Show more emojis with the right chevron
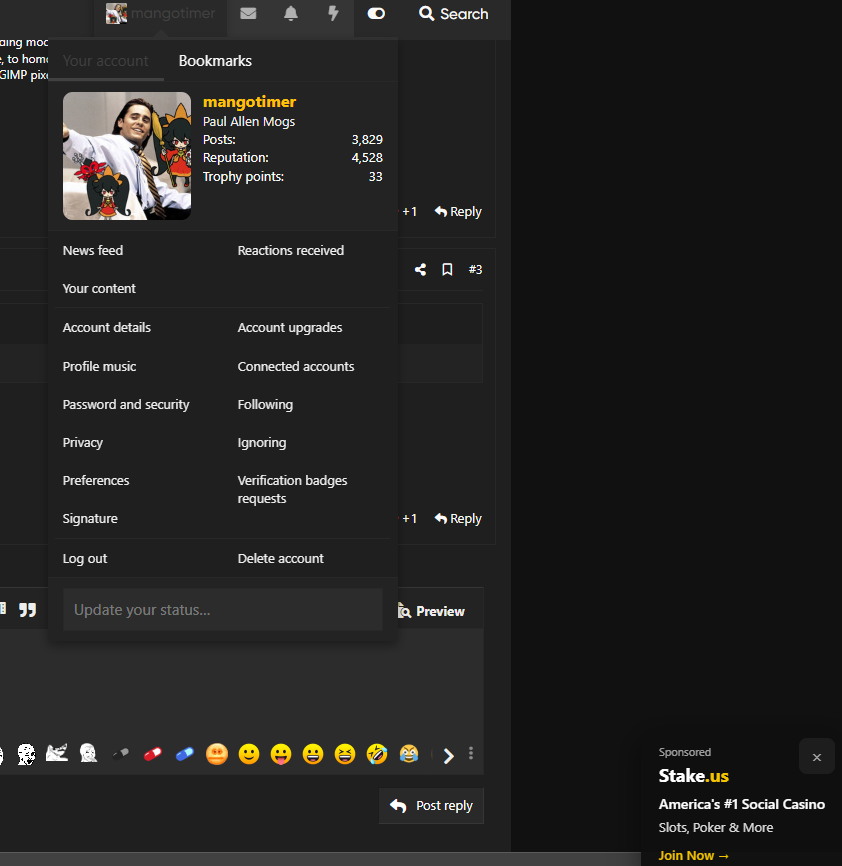This screenshot has width=842, height=866. [x=448, y=756]
